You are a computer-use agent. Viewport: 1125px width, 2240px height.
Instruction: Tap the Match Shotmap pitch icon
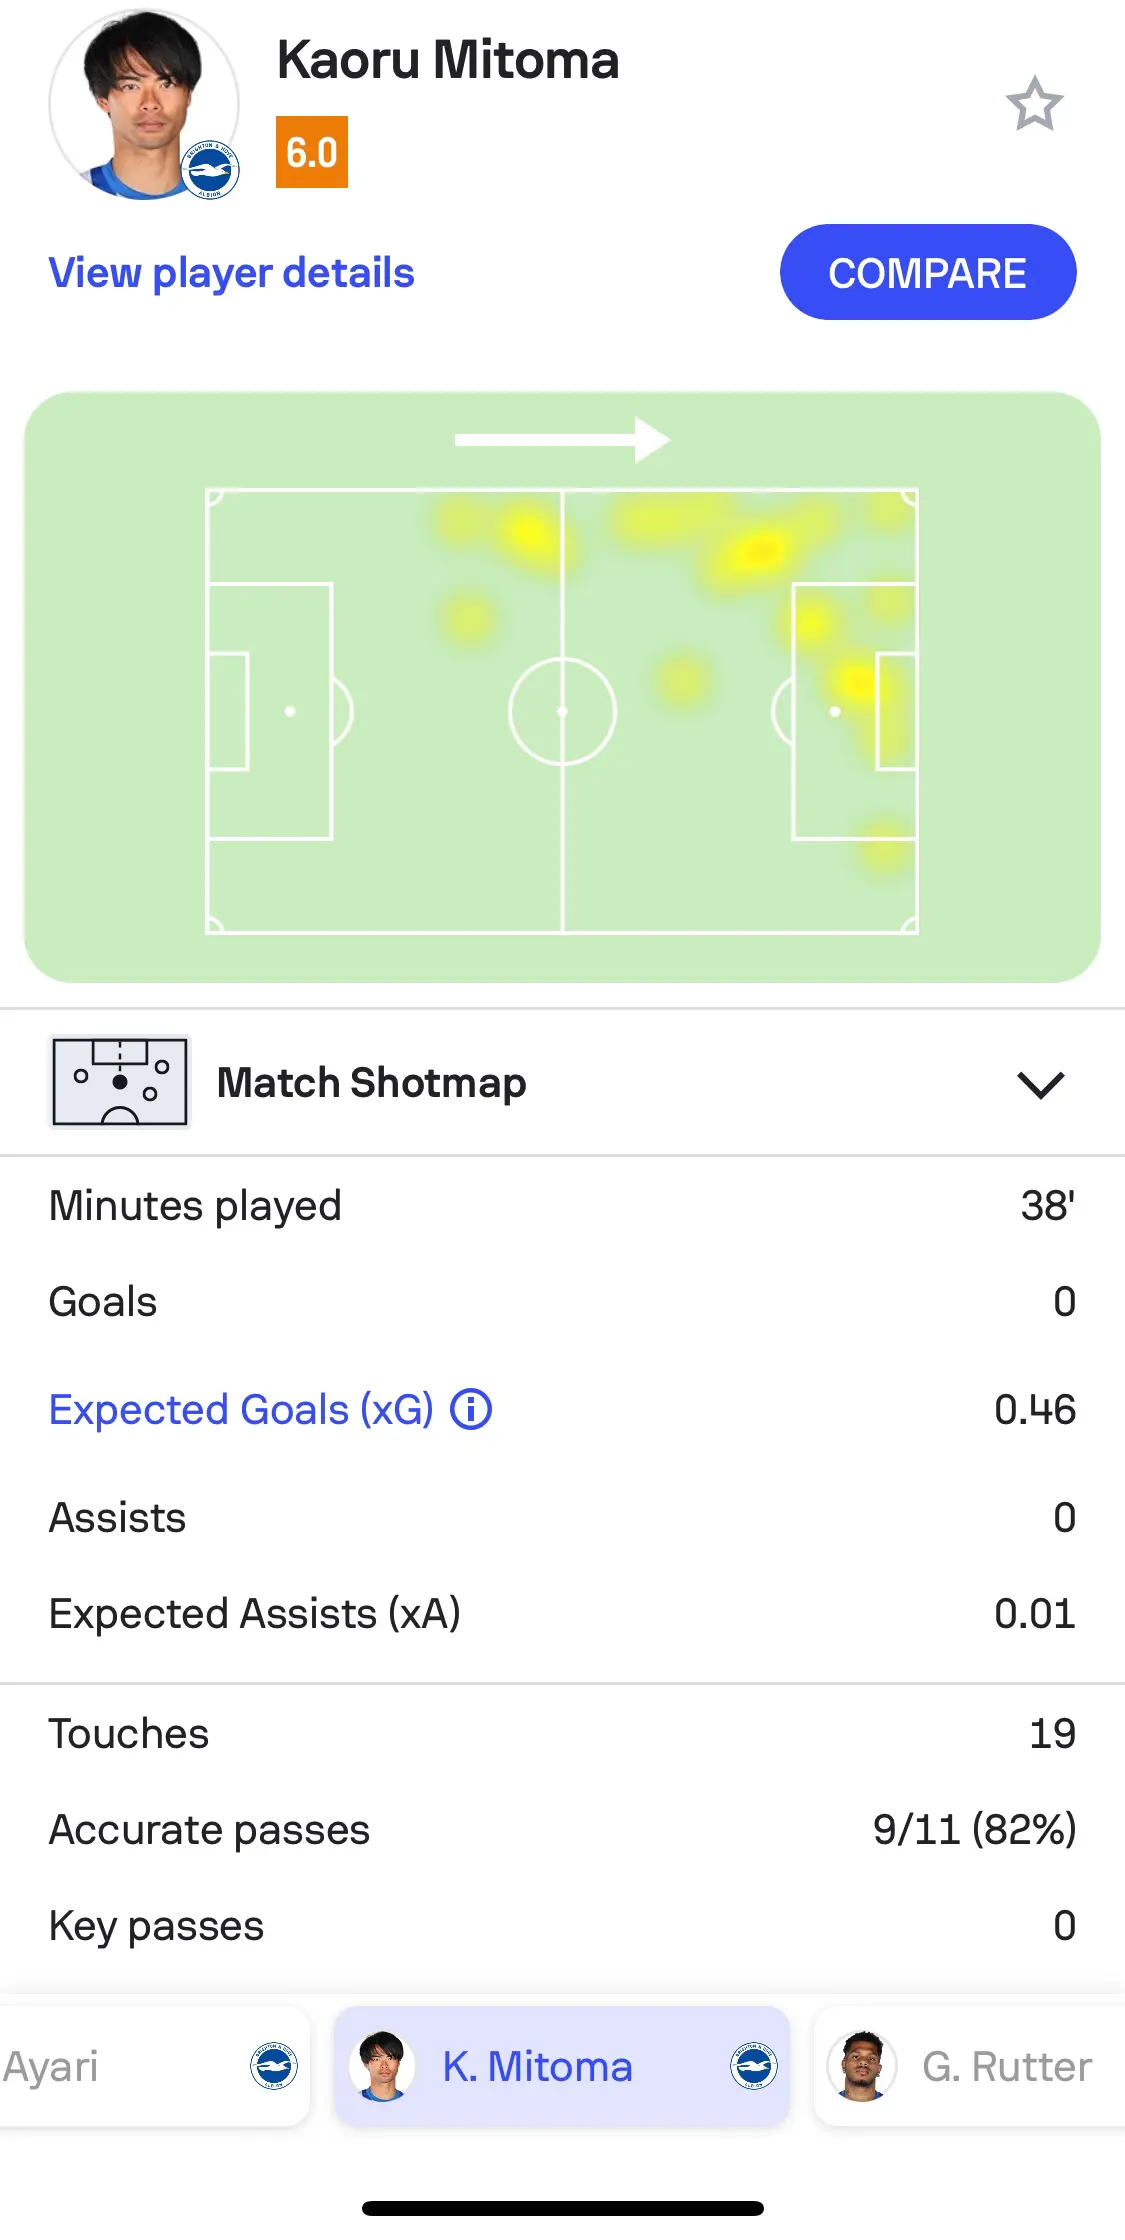point(120,1082)
